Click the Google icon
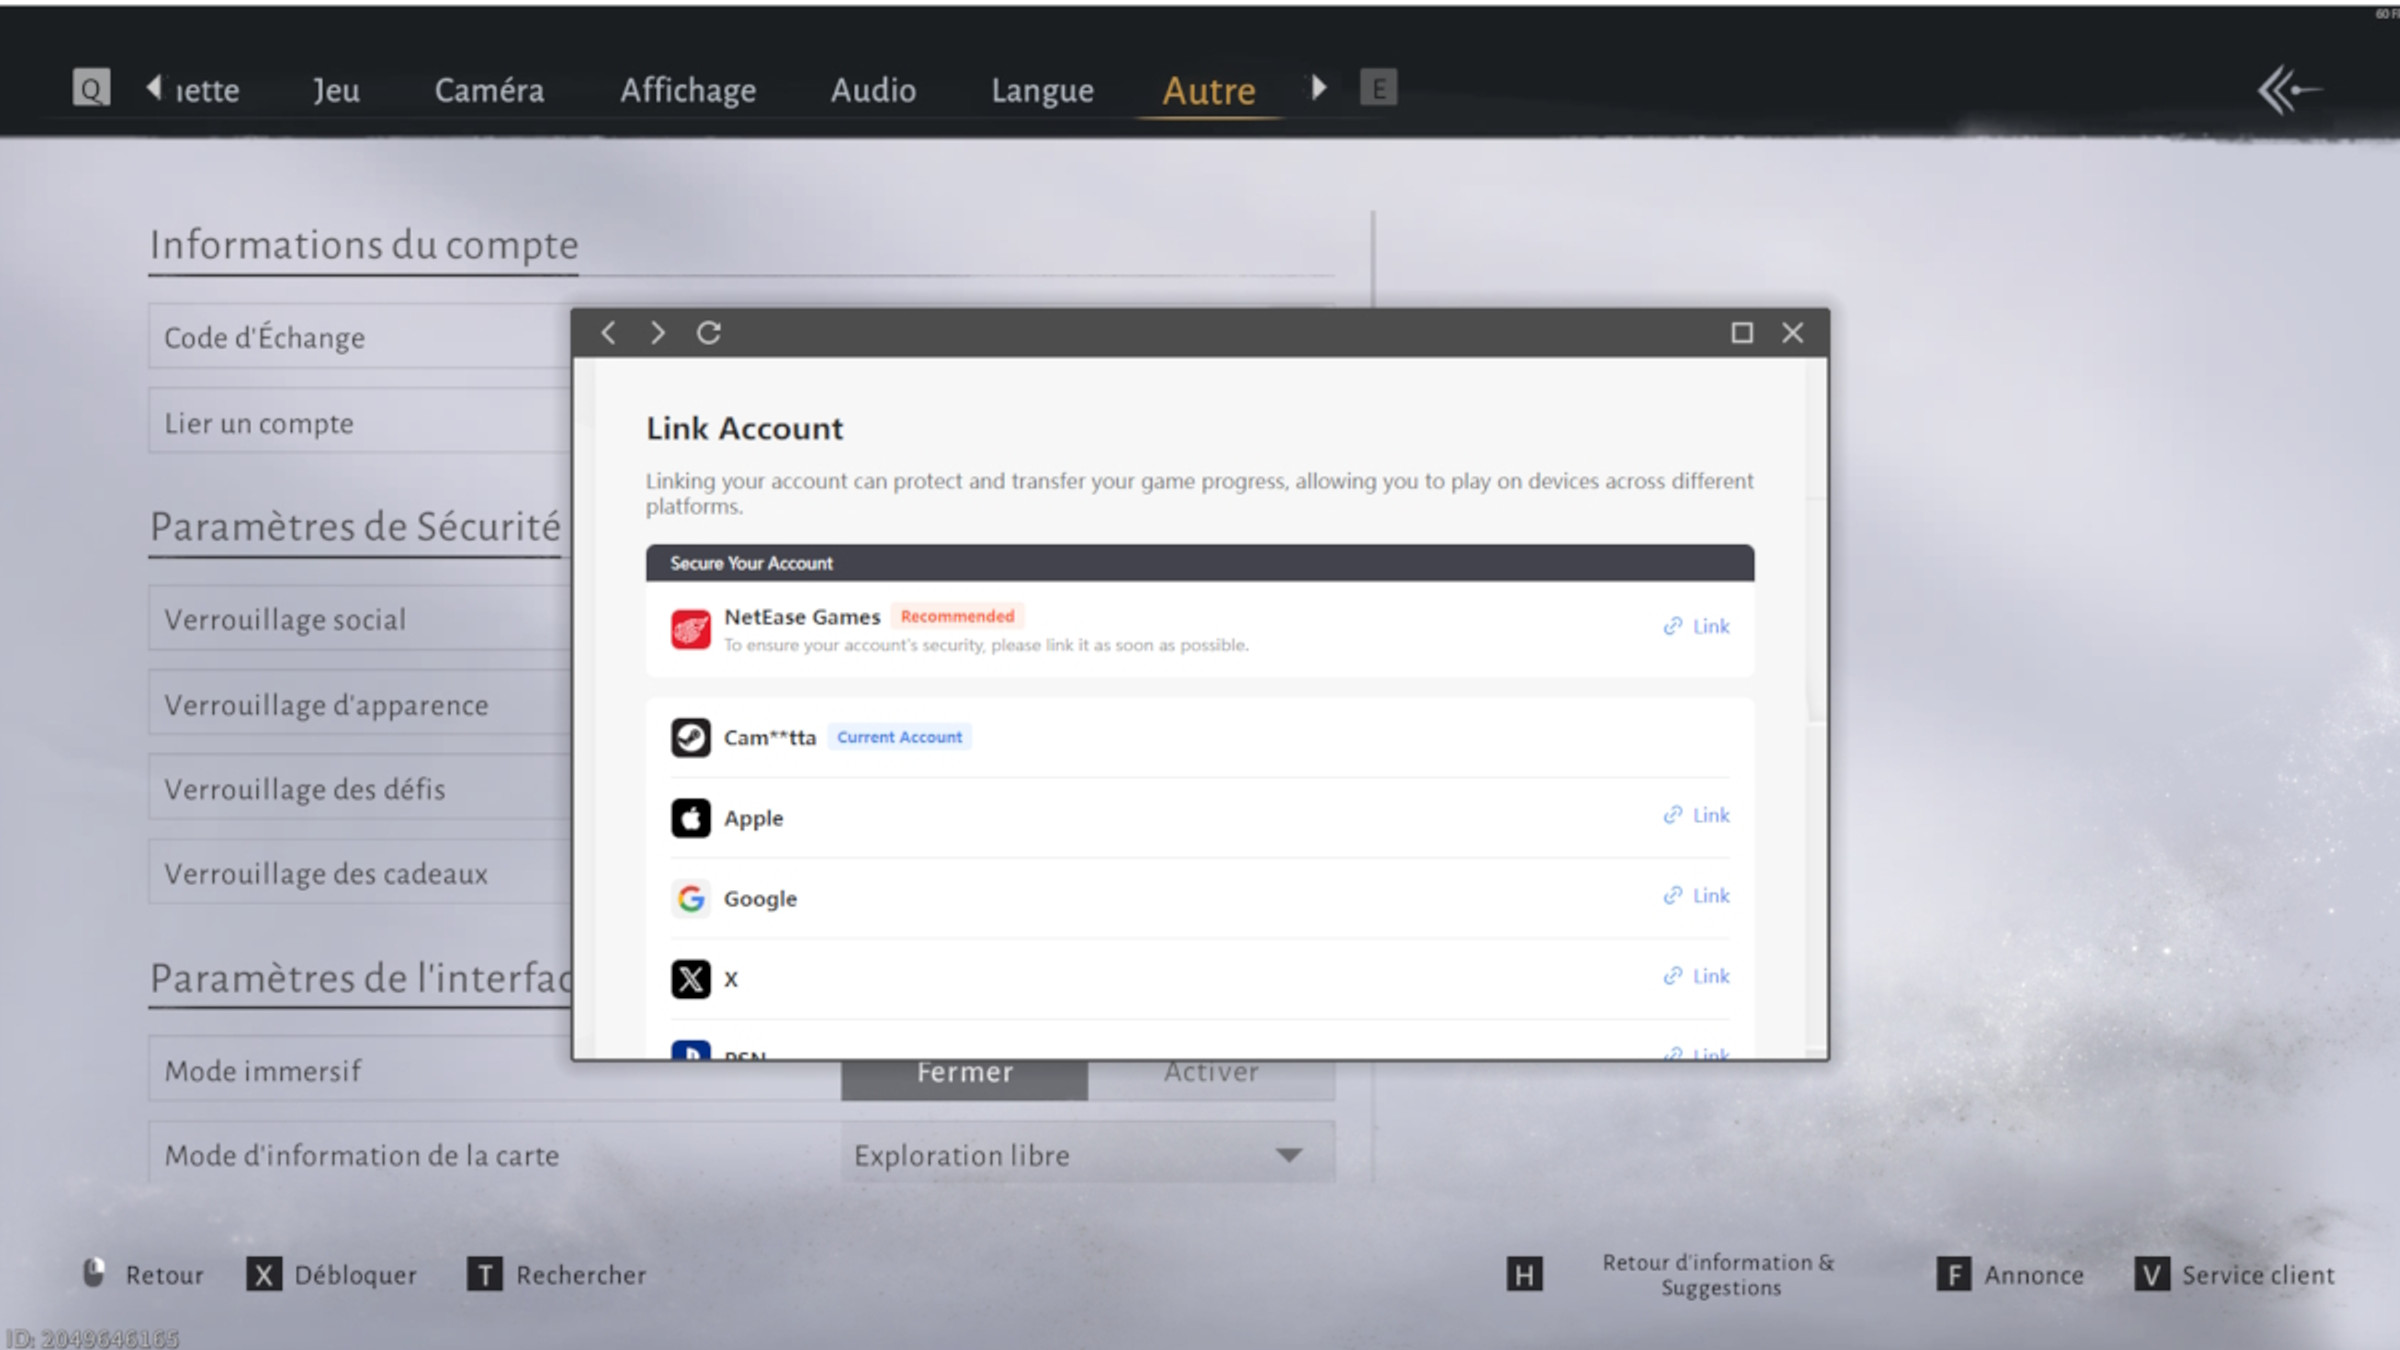The image size is (2400, 1350). 690,898
